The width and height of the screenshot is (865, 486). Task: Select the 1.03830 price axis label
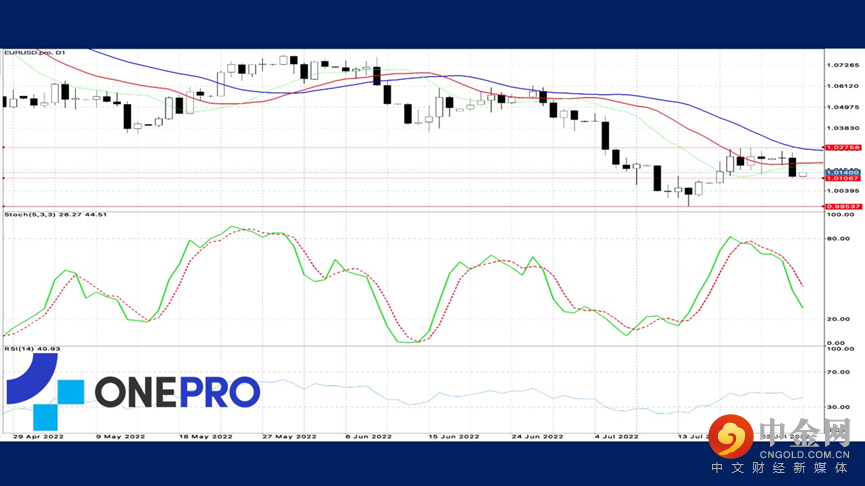(842, 128)
